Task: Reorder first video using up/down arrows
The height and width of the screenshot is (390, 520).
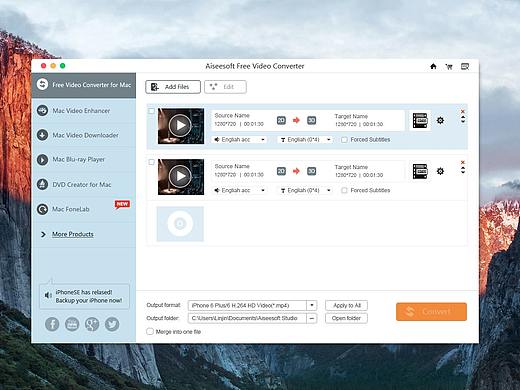Action: click(x=463, y=119)
